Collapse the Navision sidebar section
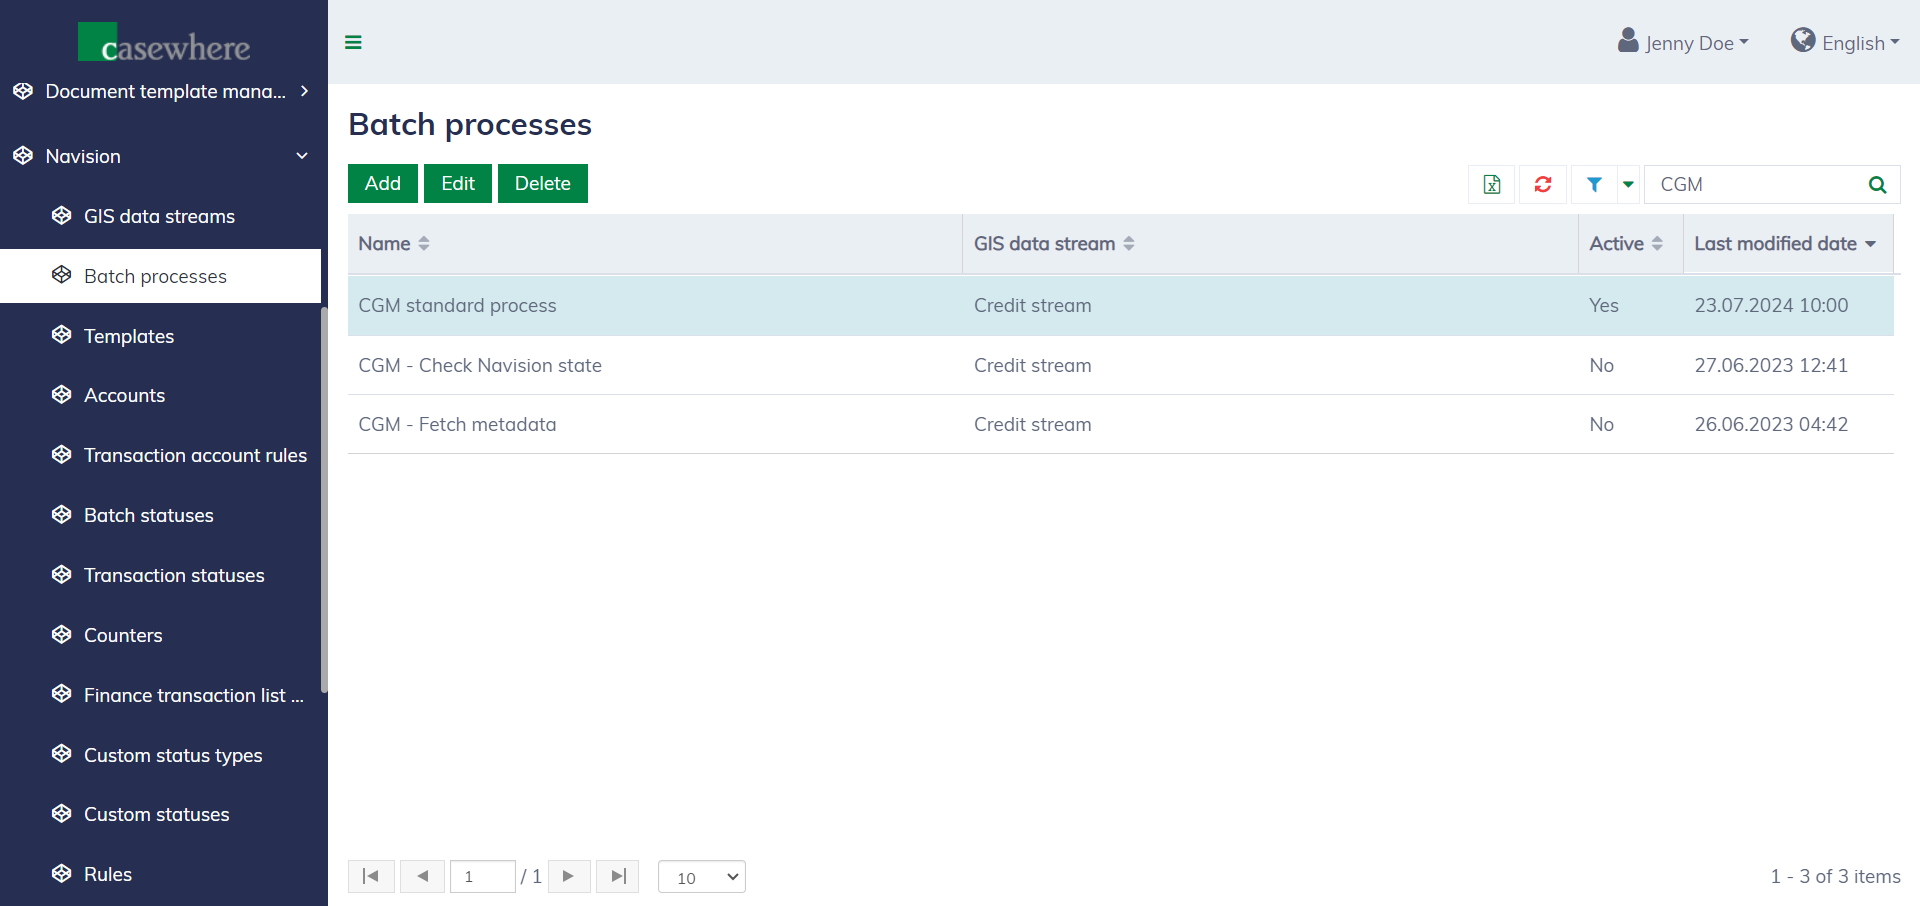 coord(302,156)
